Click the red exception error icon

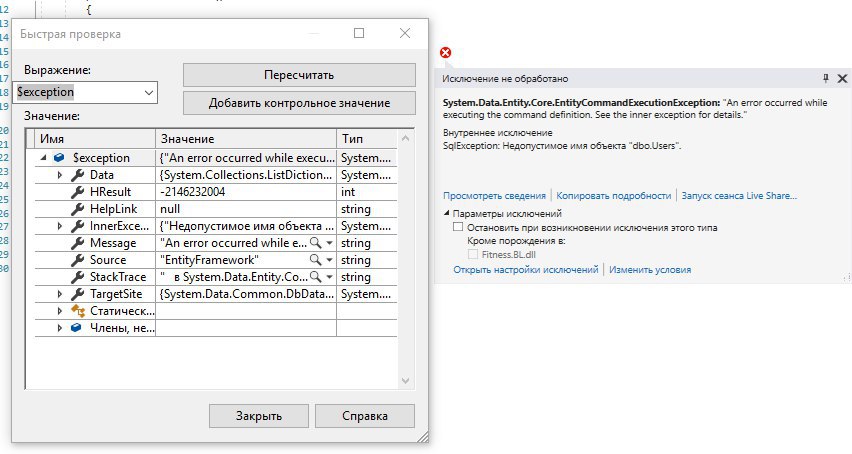click(446, 53)
